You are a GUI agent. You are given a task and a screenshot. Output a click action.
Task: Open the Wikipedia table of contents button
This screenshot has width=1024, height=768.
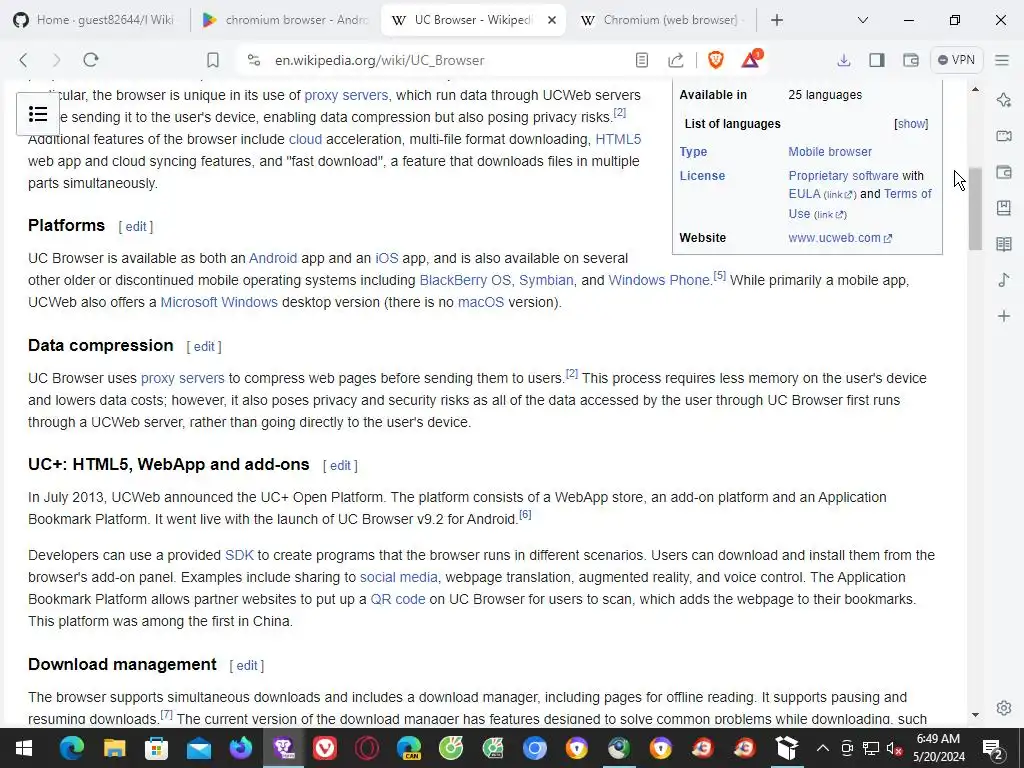pyautogui.click(x=38, y=114)
